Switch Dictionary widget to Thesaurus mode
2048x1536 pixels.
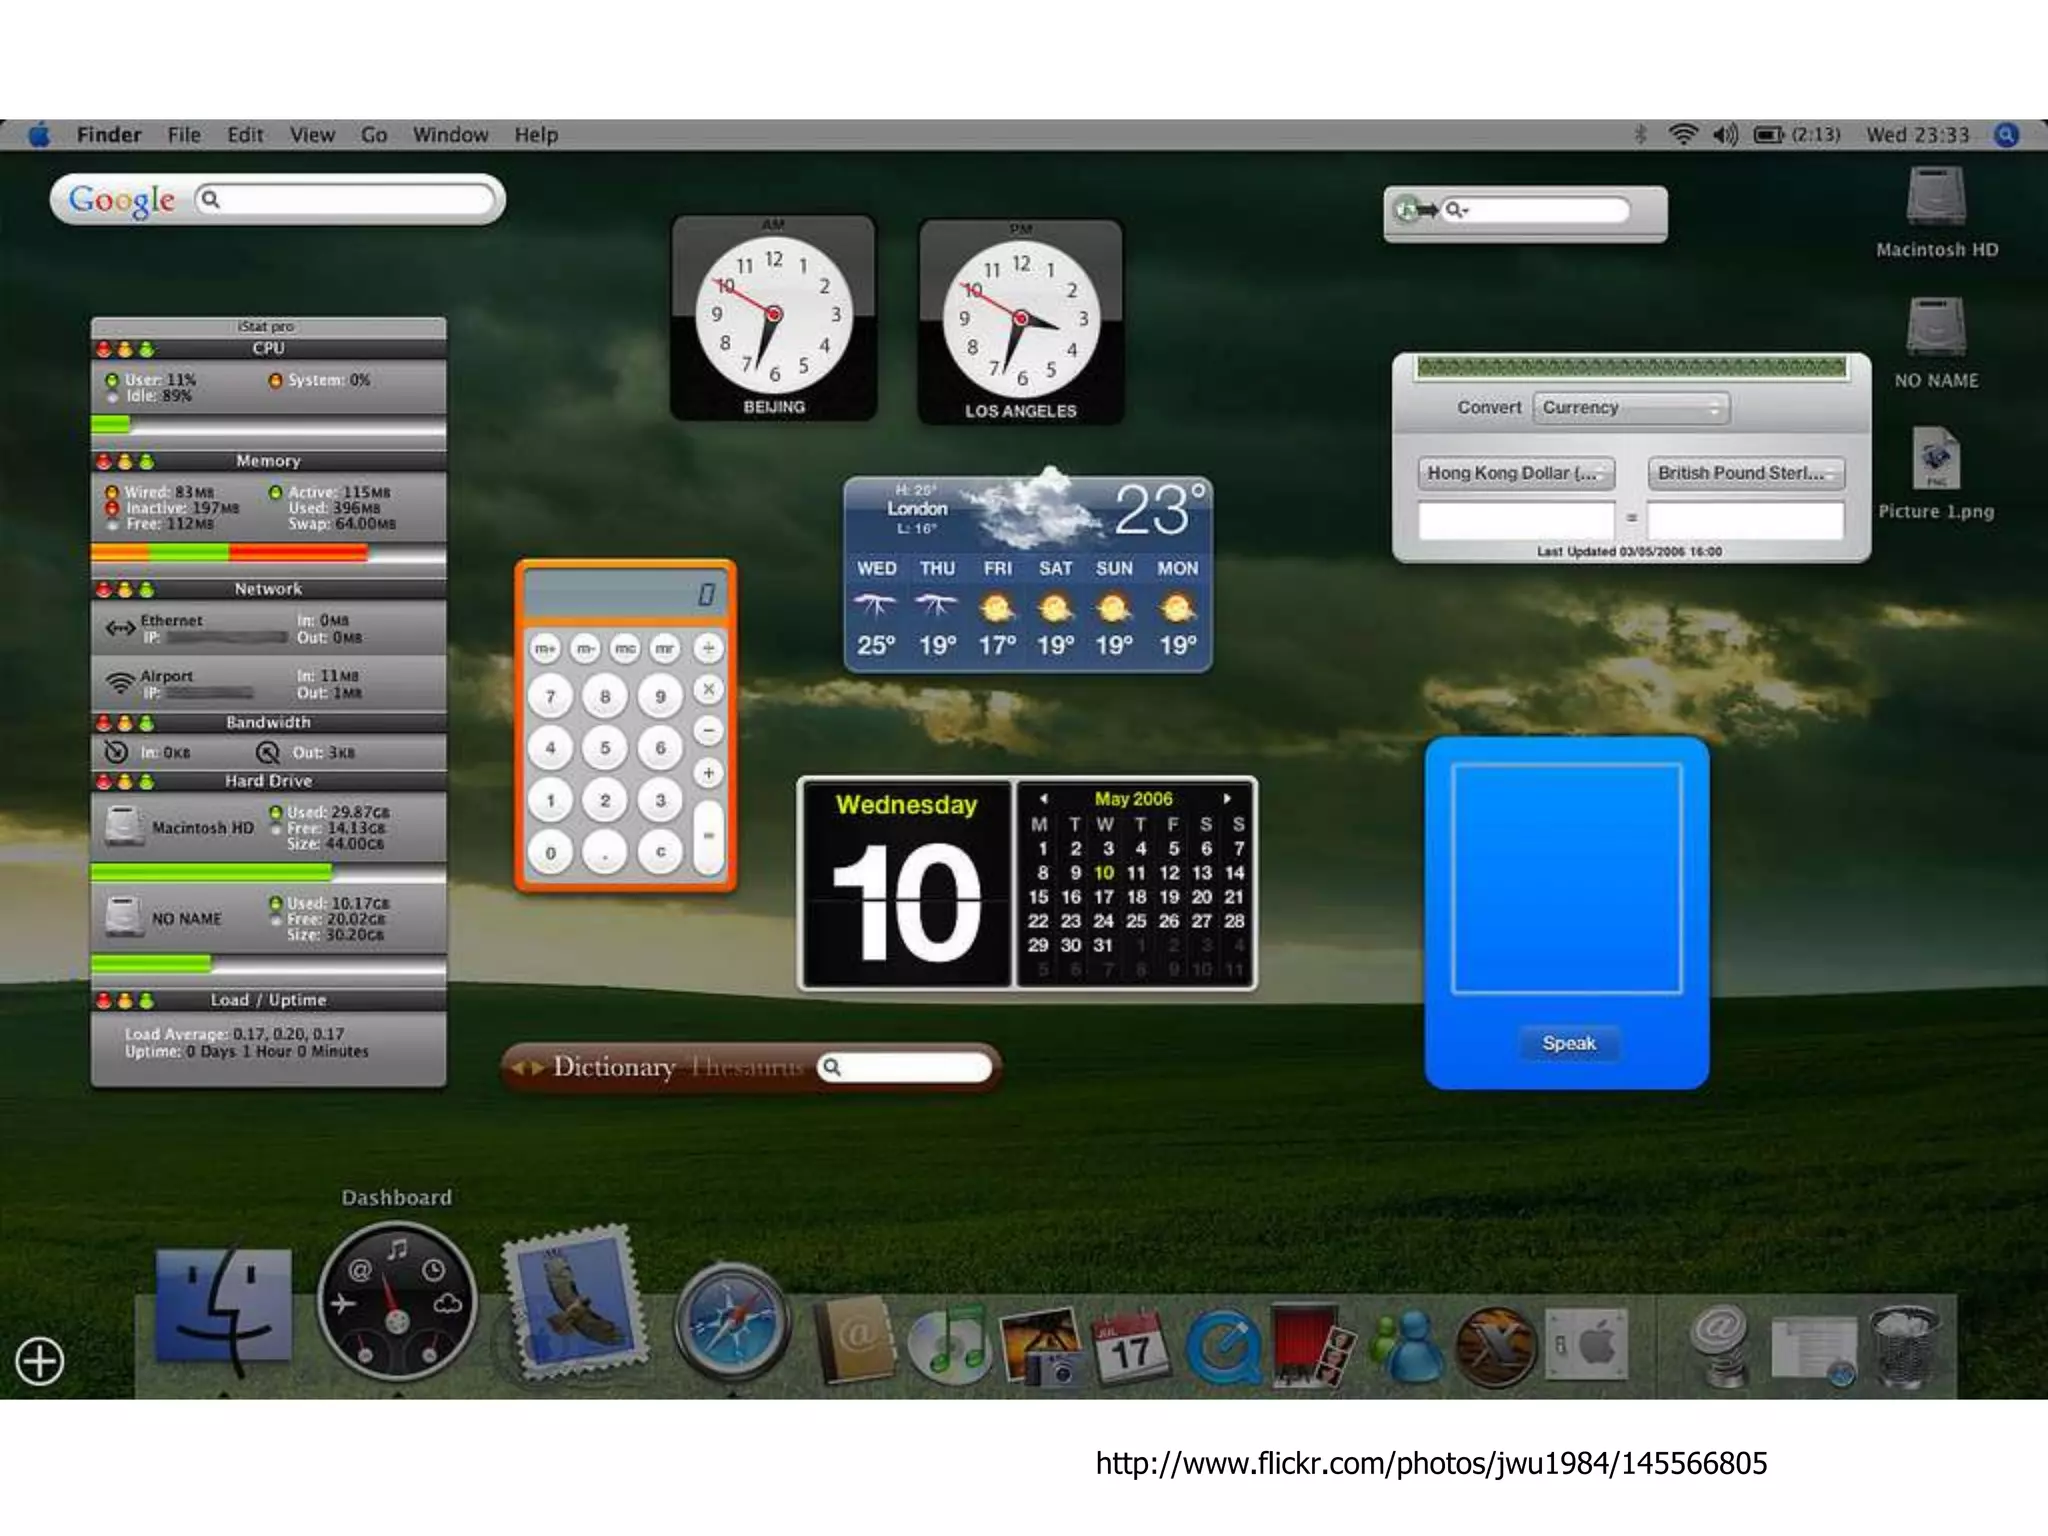pos(746,1067)
